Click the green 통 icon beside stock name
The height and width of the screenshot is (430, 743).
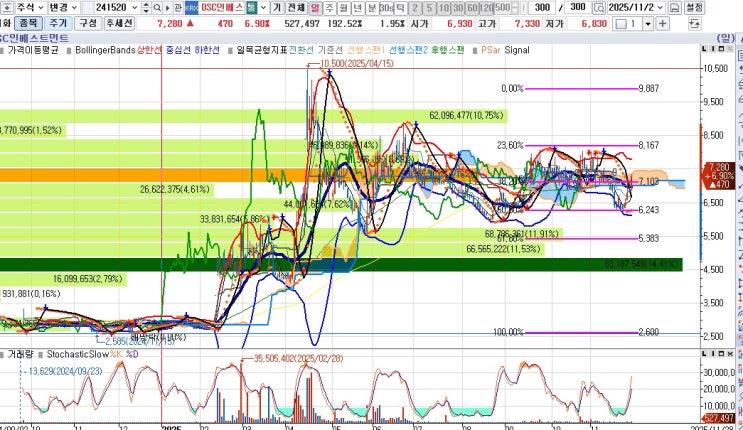(x=252, y=8)
